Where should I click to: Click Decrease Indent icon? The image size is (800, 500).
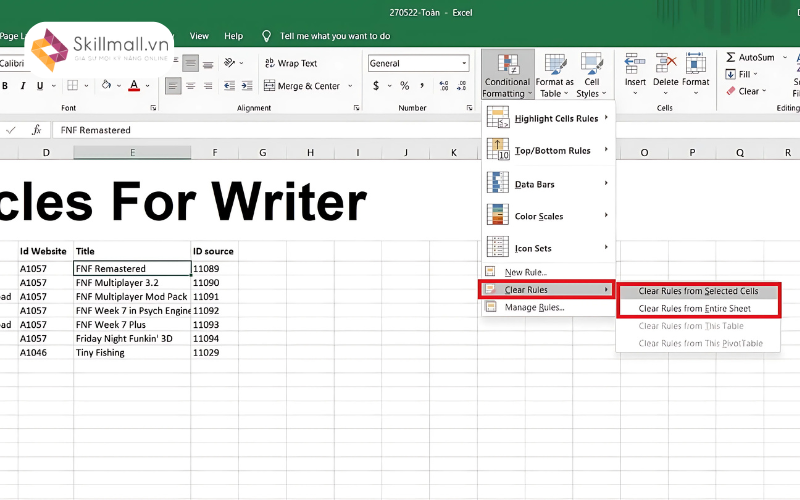230,86
